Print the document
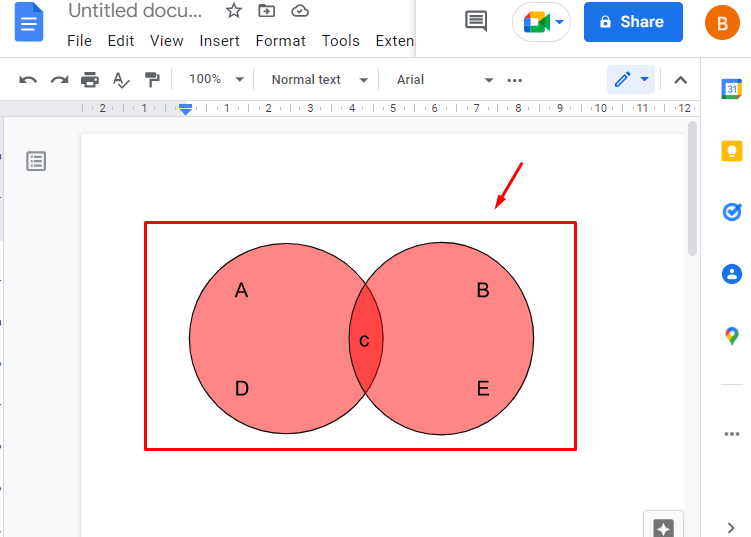This screenshot has width=751, height=537. tap(90, 80)
